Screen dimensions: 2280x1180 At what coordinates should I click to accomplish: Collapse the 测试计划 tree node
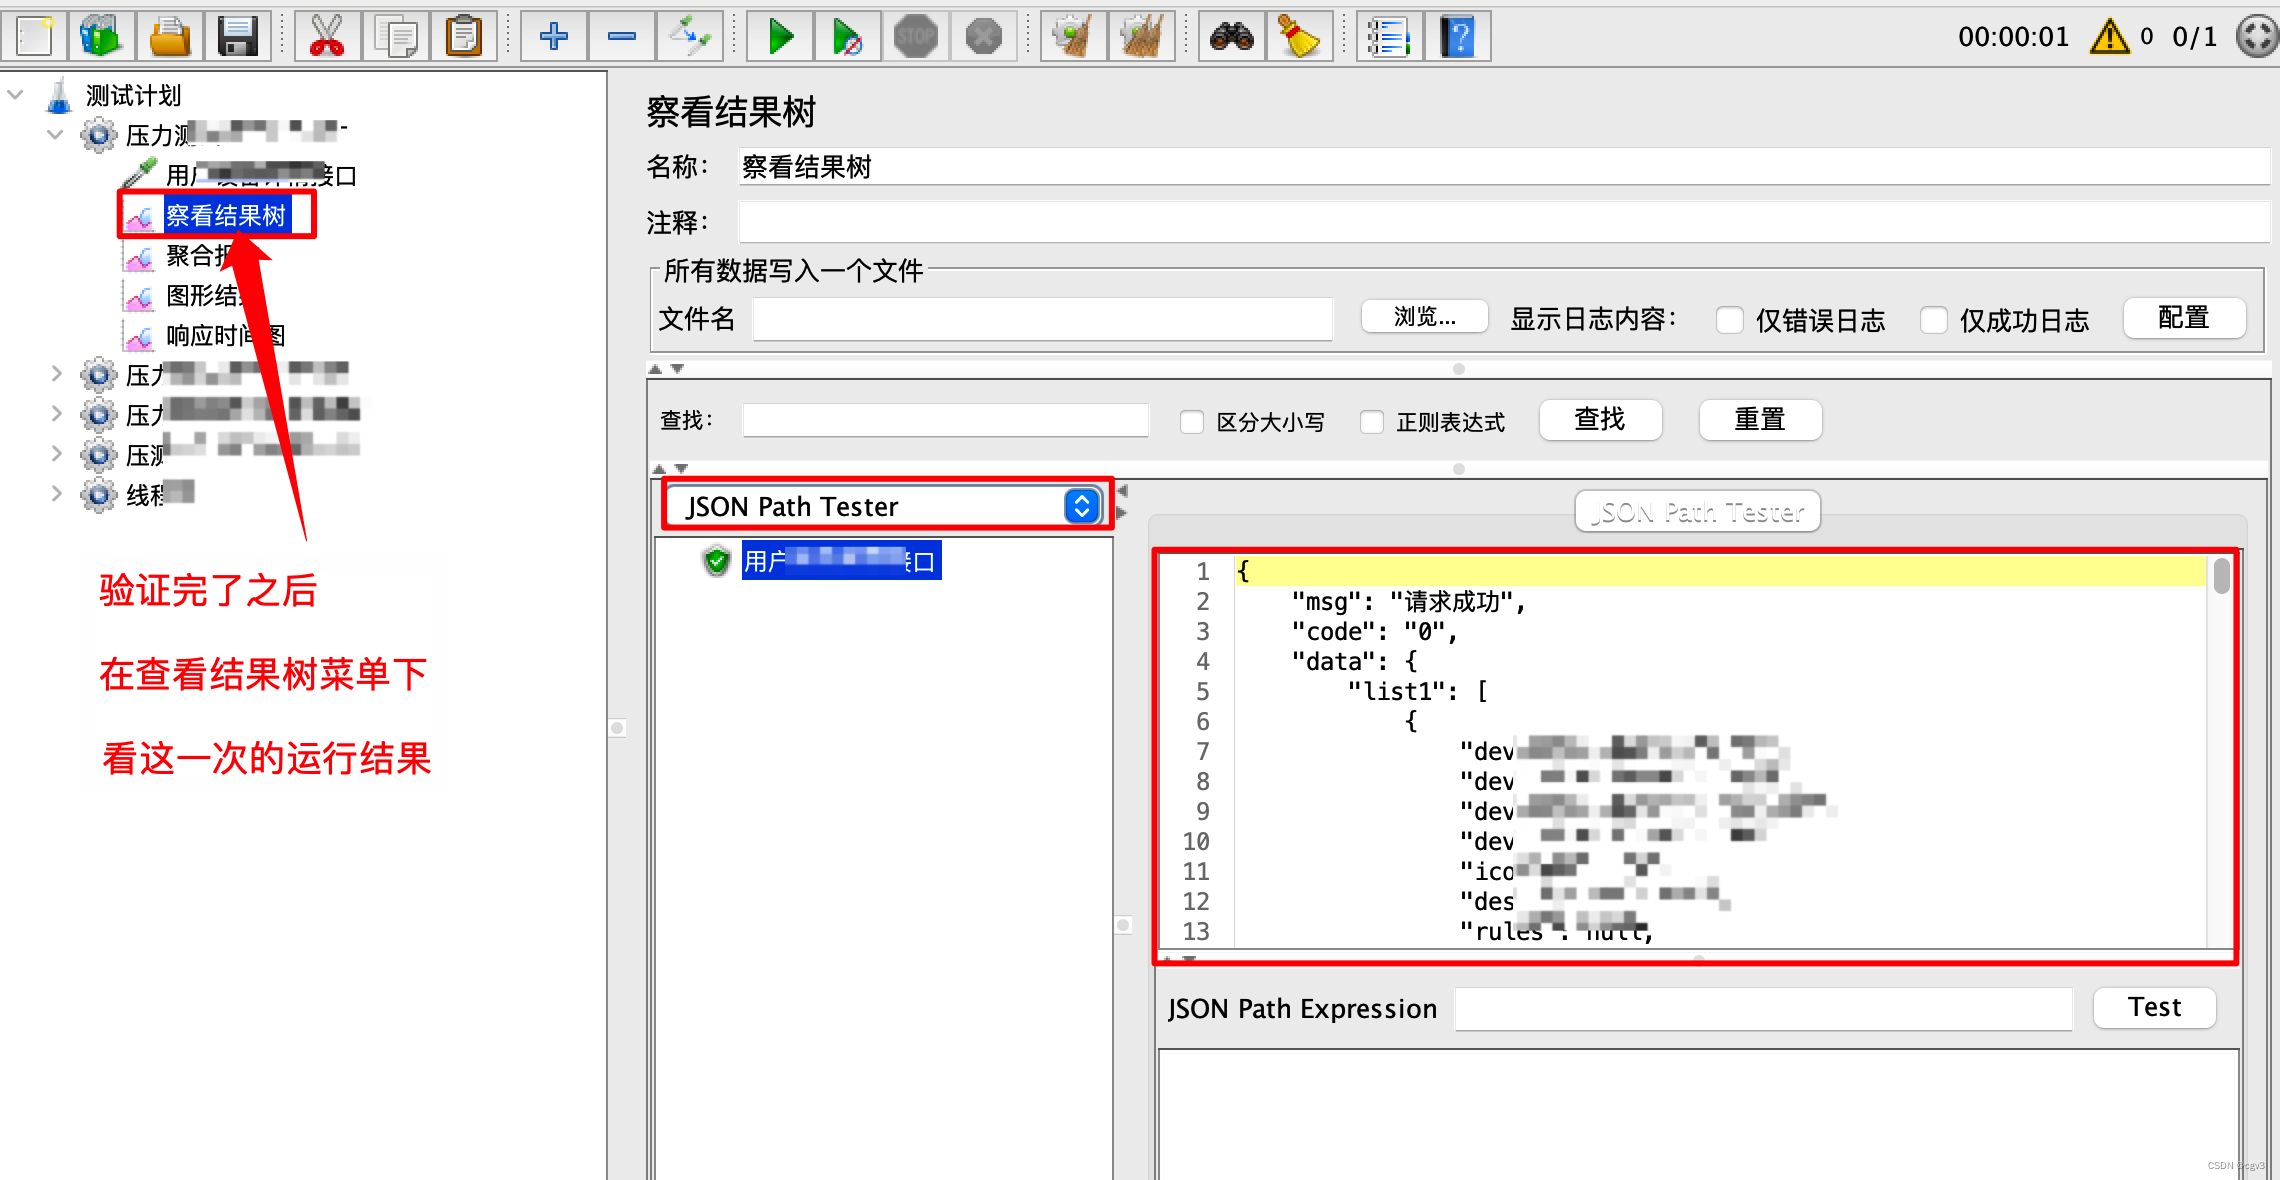16,95
